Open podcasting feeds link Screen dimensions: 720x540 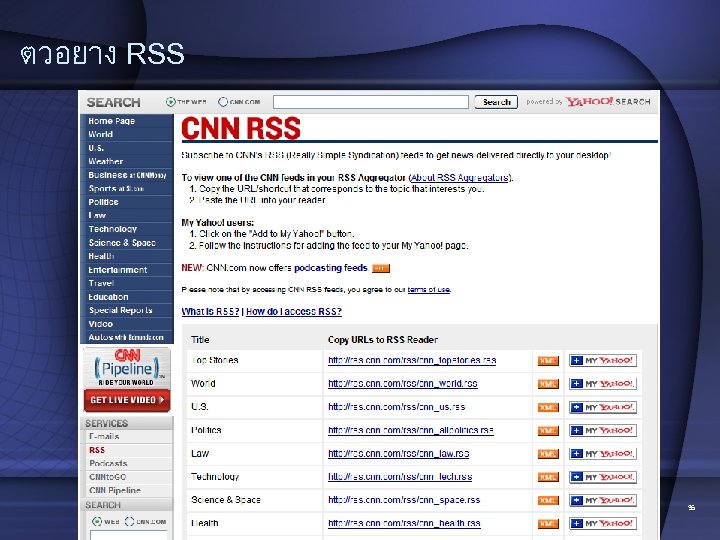tap(331, 268)
